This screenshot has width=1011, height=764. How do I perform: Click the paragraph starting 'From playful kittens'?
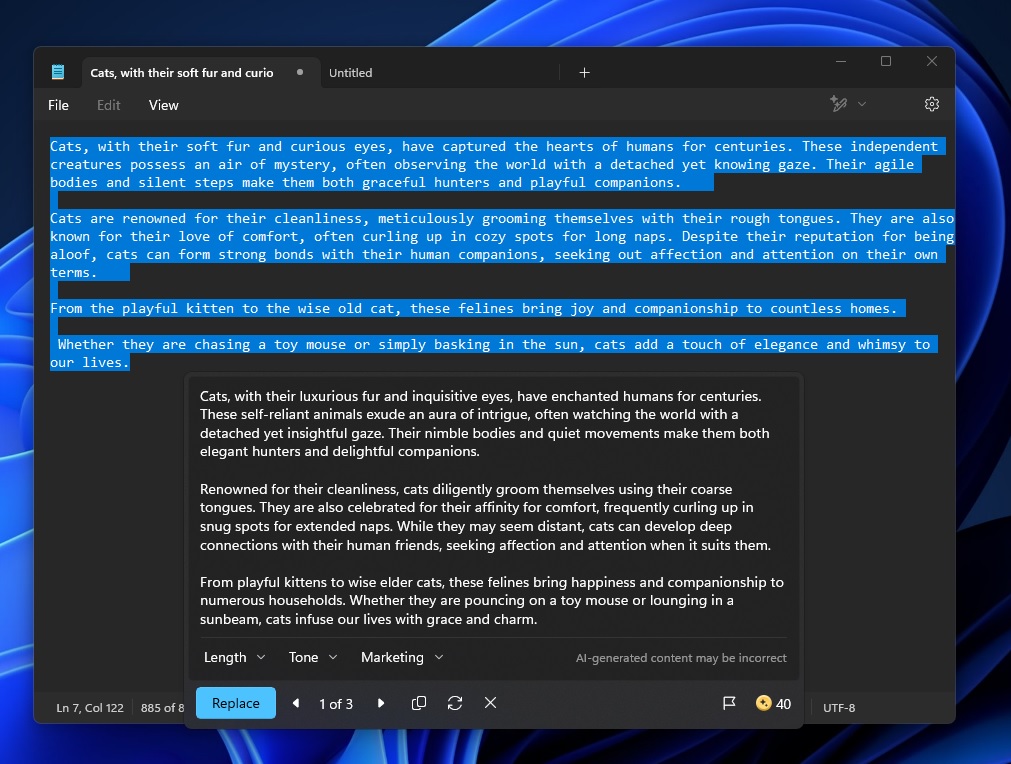[492, 600]
